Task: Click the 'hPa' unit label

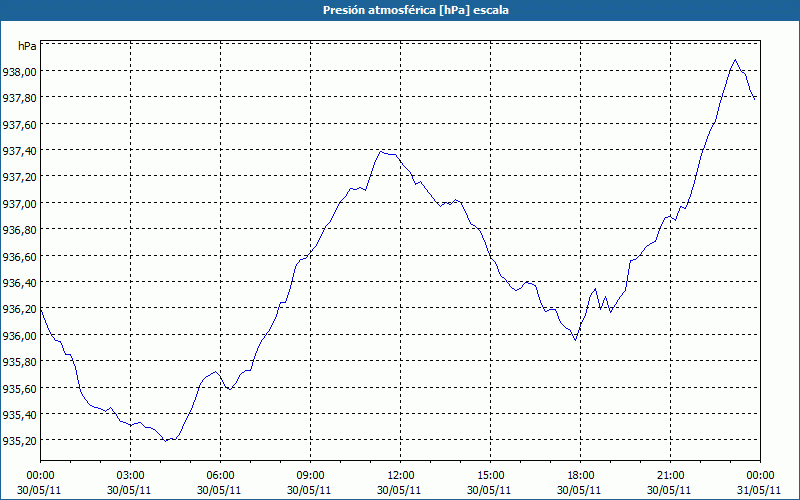Action: coord(27,46)
